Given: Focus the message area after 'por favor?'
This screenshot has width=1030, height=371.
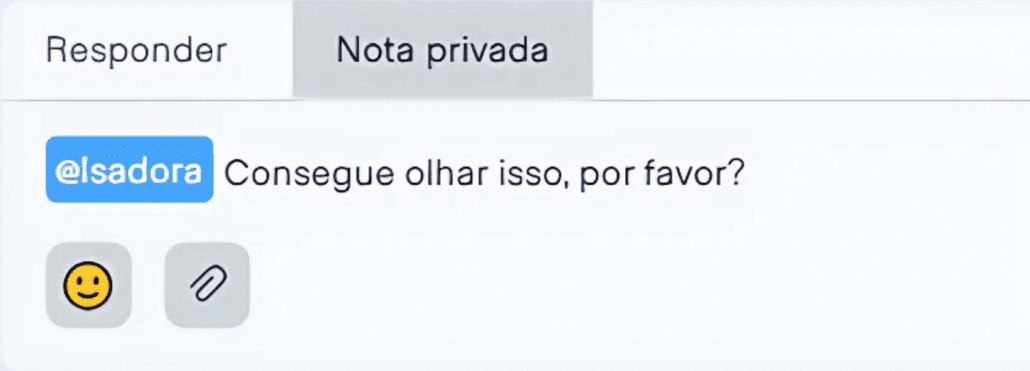Looking at the screenshot, I should [x=854, y=172].
